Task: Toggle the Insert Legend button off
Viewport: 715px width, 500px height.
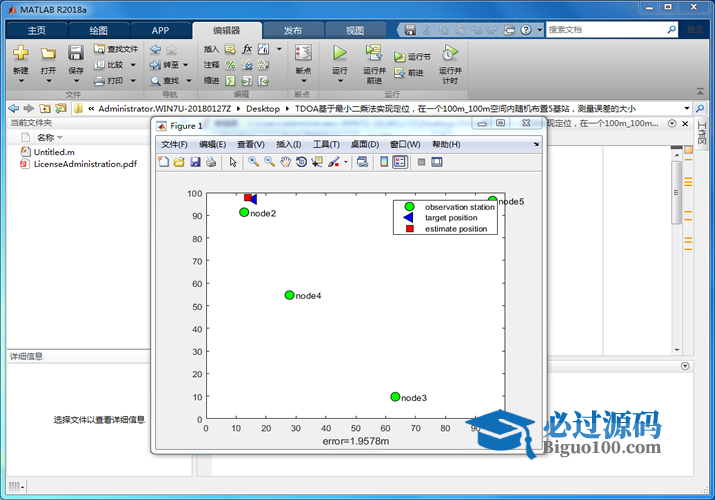Action: [400, 162]
